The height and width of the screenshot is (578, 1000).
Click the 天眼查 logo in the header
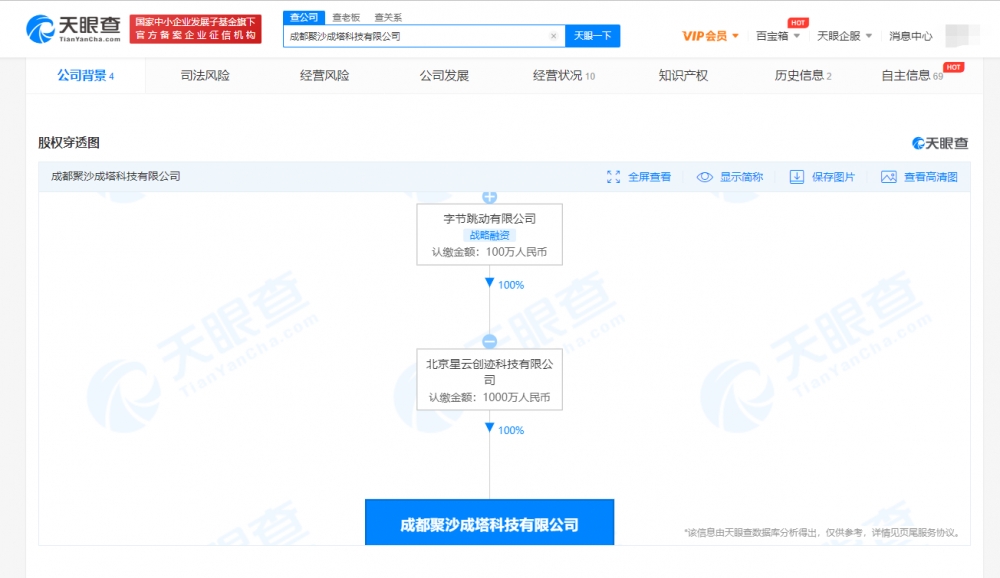[x=73, y=29]
